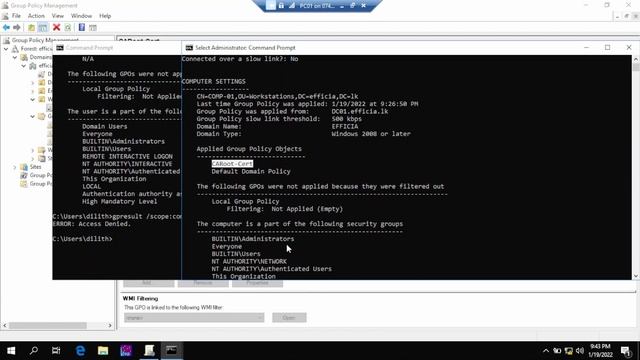
Task: Collapse the Domains node in console tree
Action: point(15,58)
